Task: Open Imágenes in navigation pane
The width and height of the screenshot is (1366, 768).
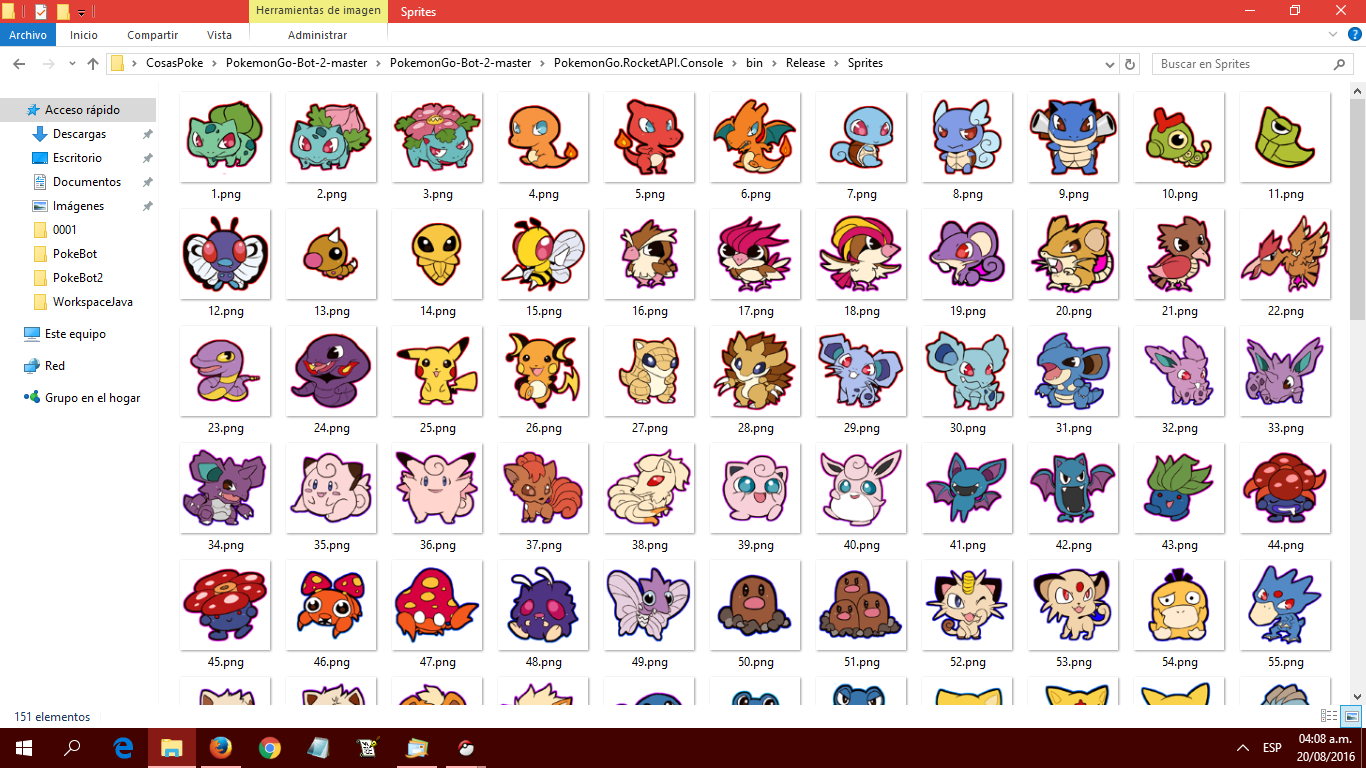Action: click(x=78, y=206)
